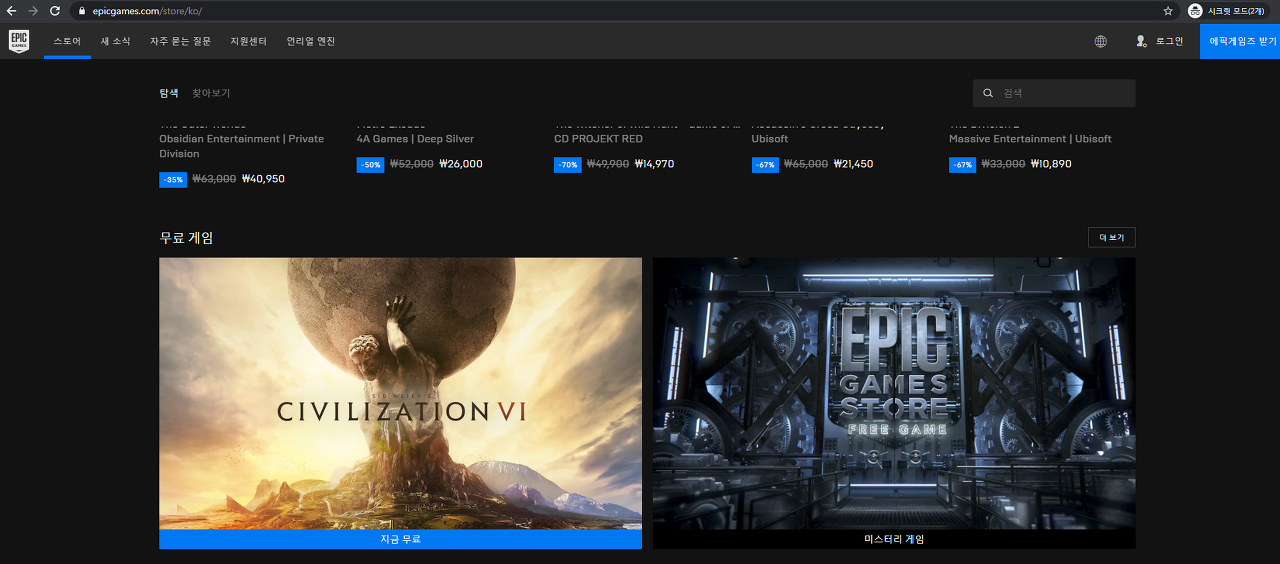Click the -35% discount badge
Viewport: 1280px width, 564px height.
pyautogui.click(x=172, y=179)
